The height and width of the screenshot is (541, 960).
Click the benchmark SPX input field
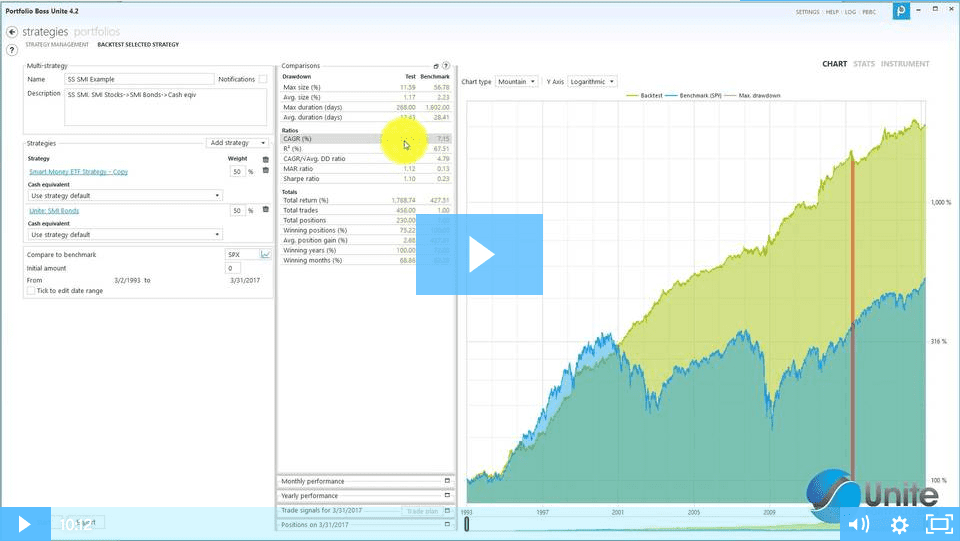[242, 254]
